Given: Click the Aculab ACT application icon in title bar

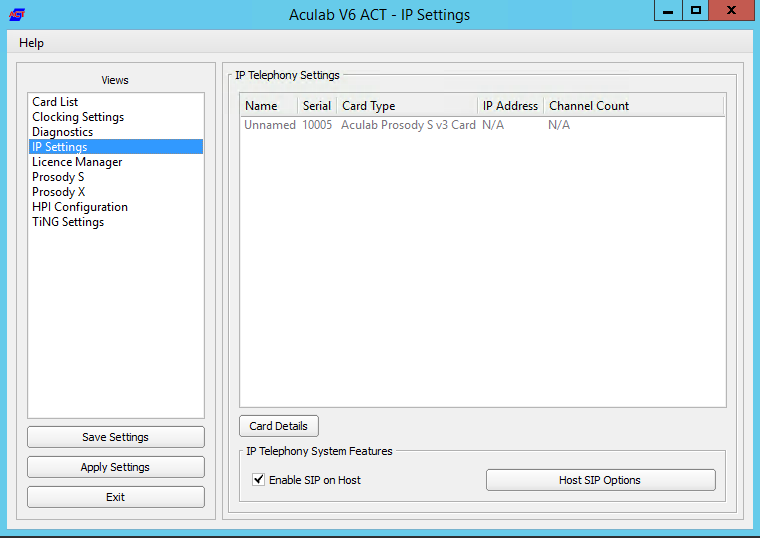Looking at the screenshot, I should click(x=16, y=15).
